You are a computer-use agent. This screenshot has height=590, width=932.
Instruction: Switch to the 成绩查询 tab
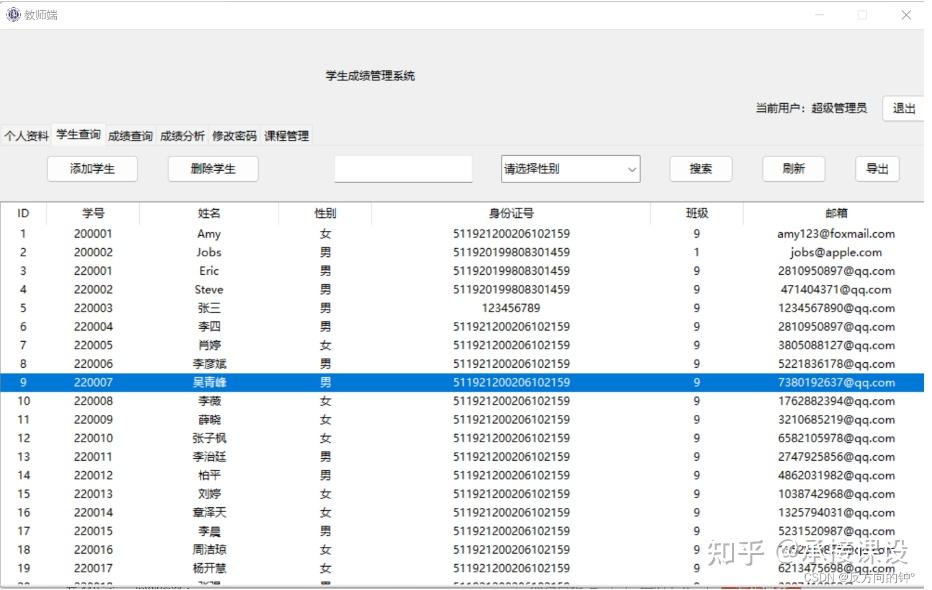coord(129,135)
